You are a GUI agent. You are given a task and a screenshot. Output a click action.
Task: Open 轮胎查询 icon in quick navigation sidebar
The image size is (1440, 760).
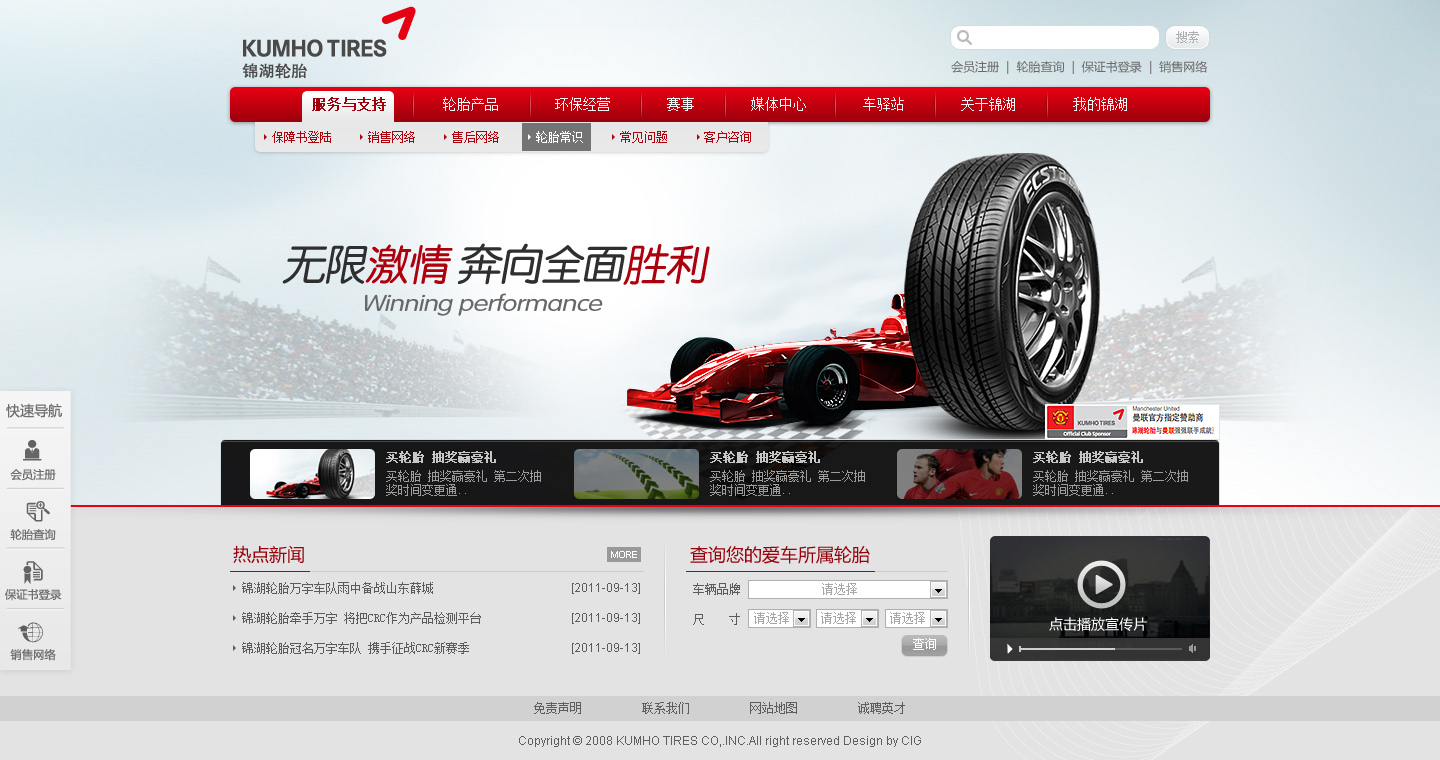click(36, 511)
